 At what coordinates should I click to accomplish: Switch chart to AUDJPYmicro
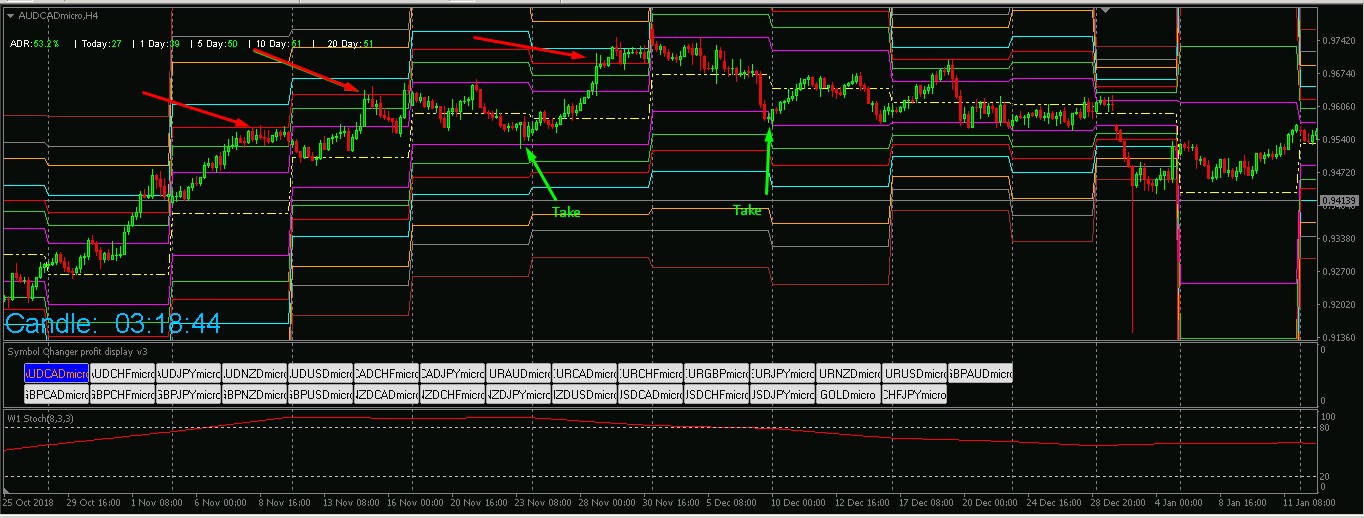[189, 373]
